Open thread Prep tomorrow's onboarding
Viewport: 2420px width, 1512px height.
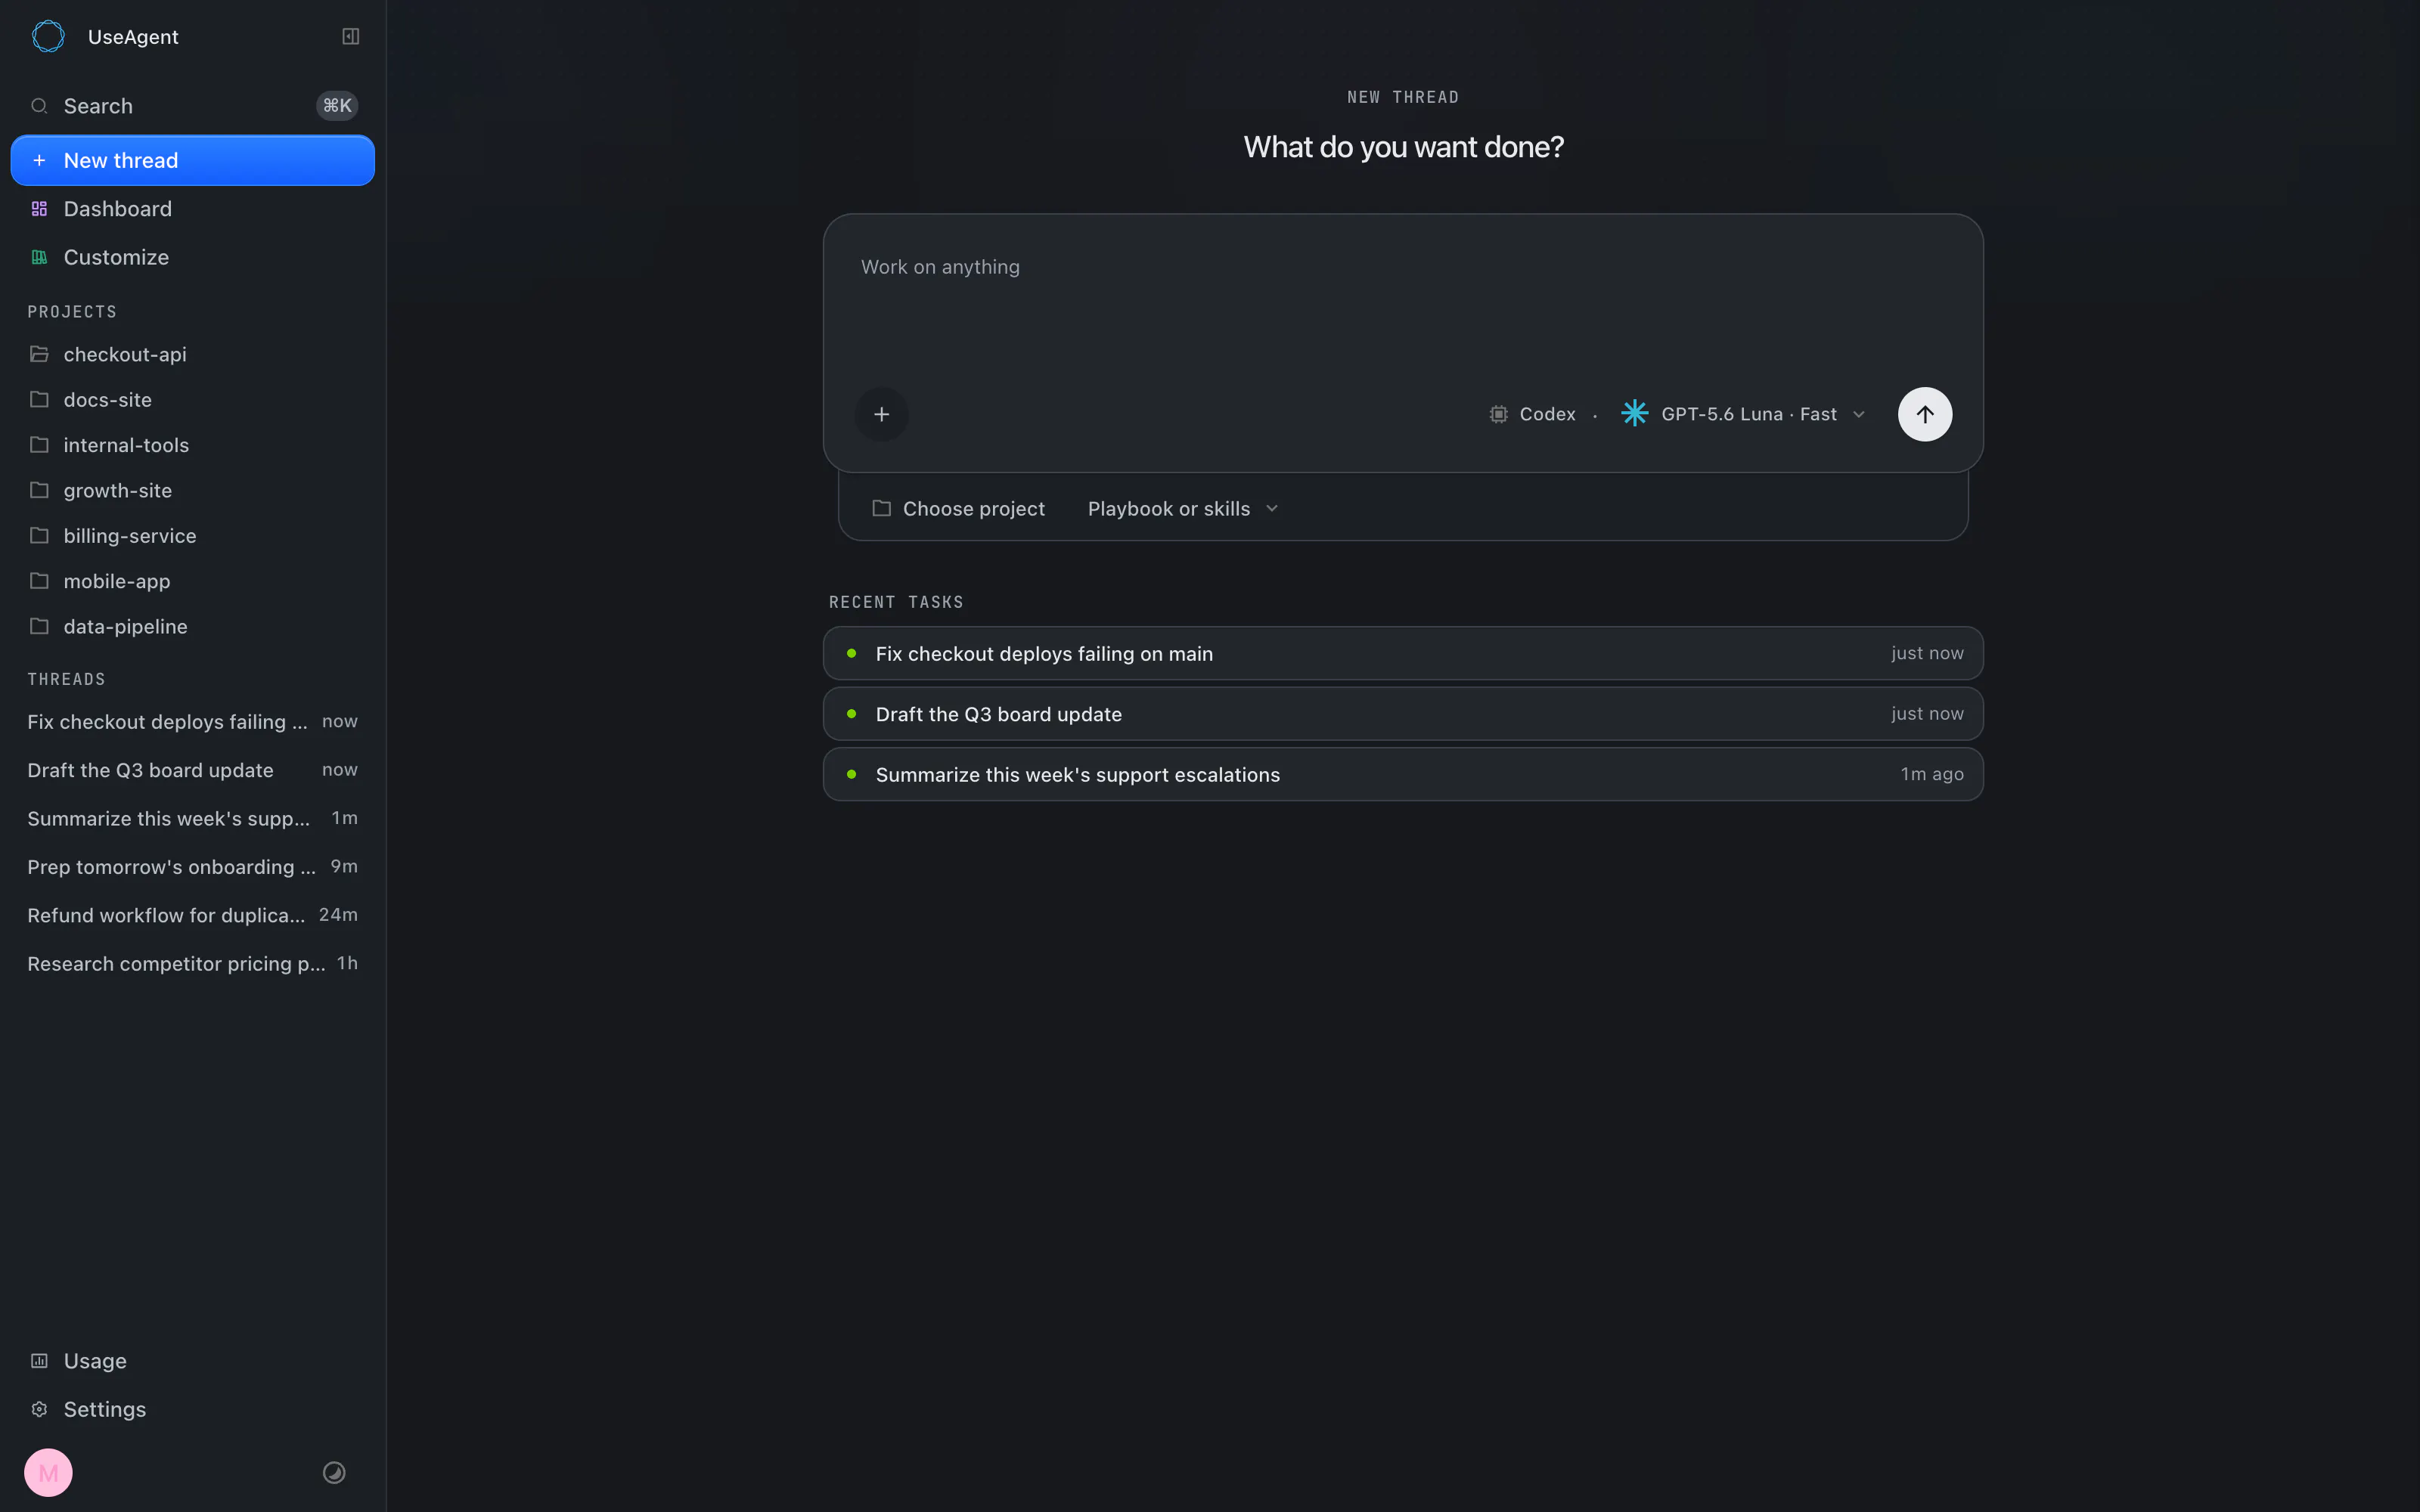point(192,866)
